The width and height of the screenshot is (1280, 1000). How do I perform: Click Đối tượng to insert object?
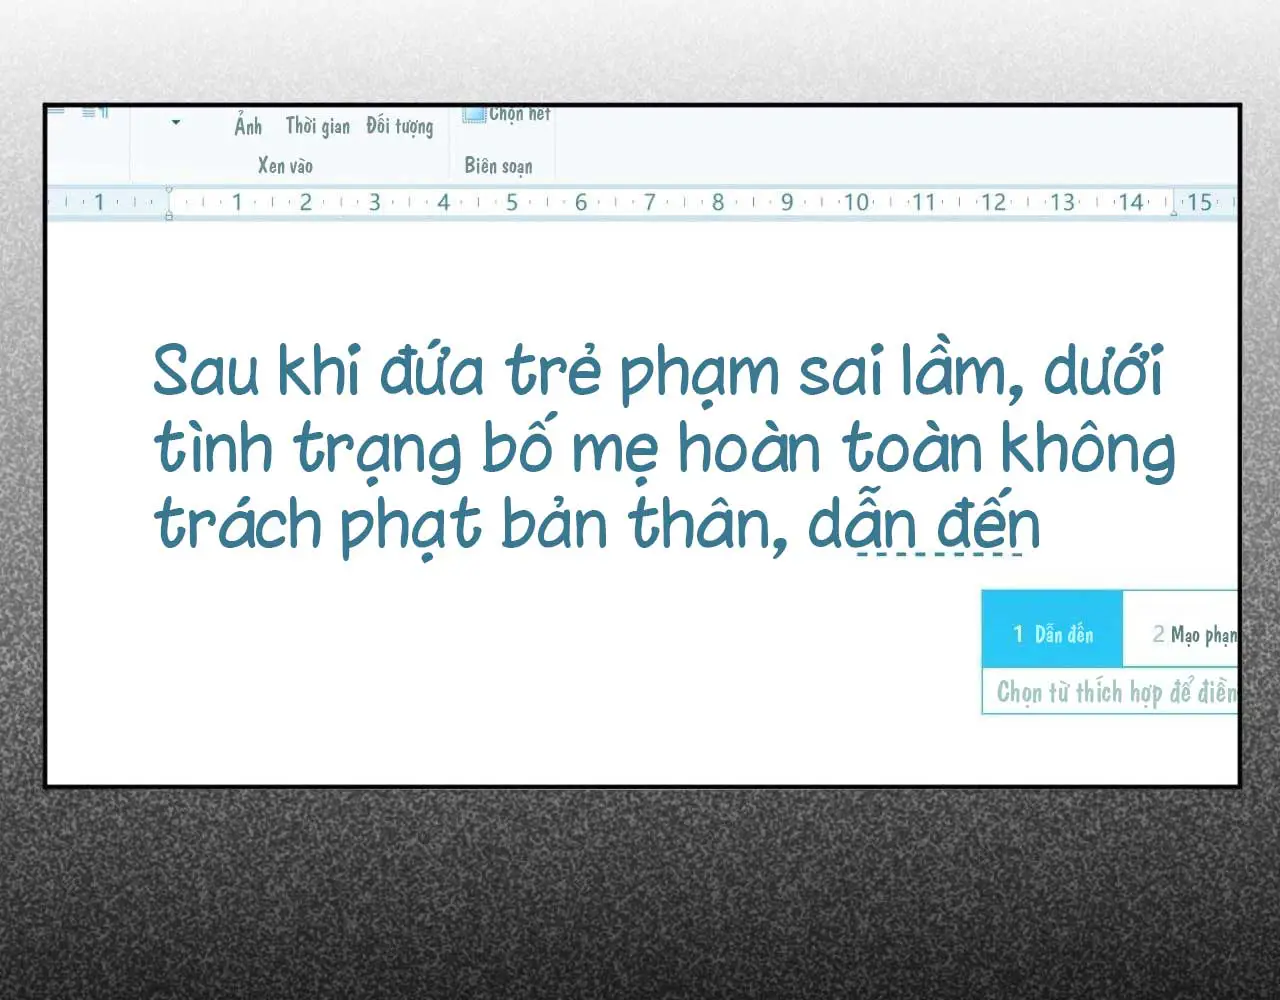point(399,126)
